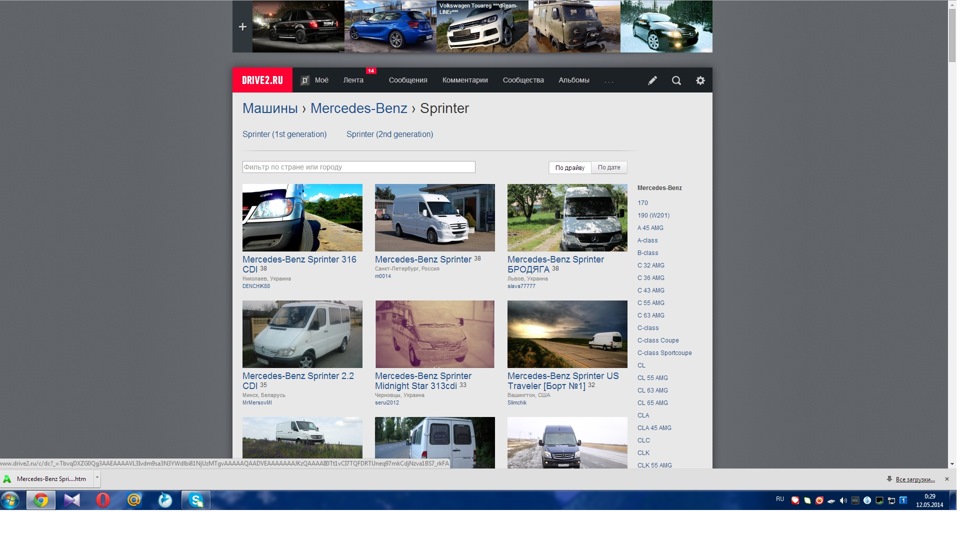960x540 pixels.
Task: Open user slava77777 profile
Action: coord(521,286)
